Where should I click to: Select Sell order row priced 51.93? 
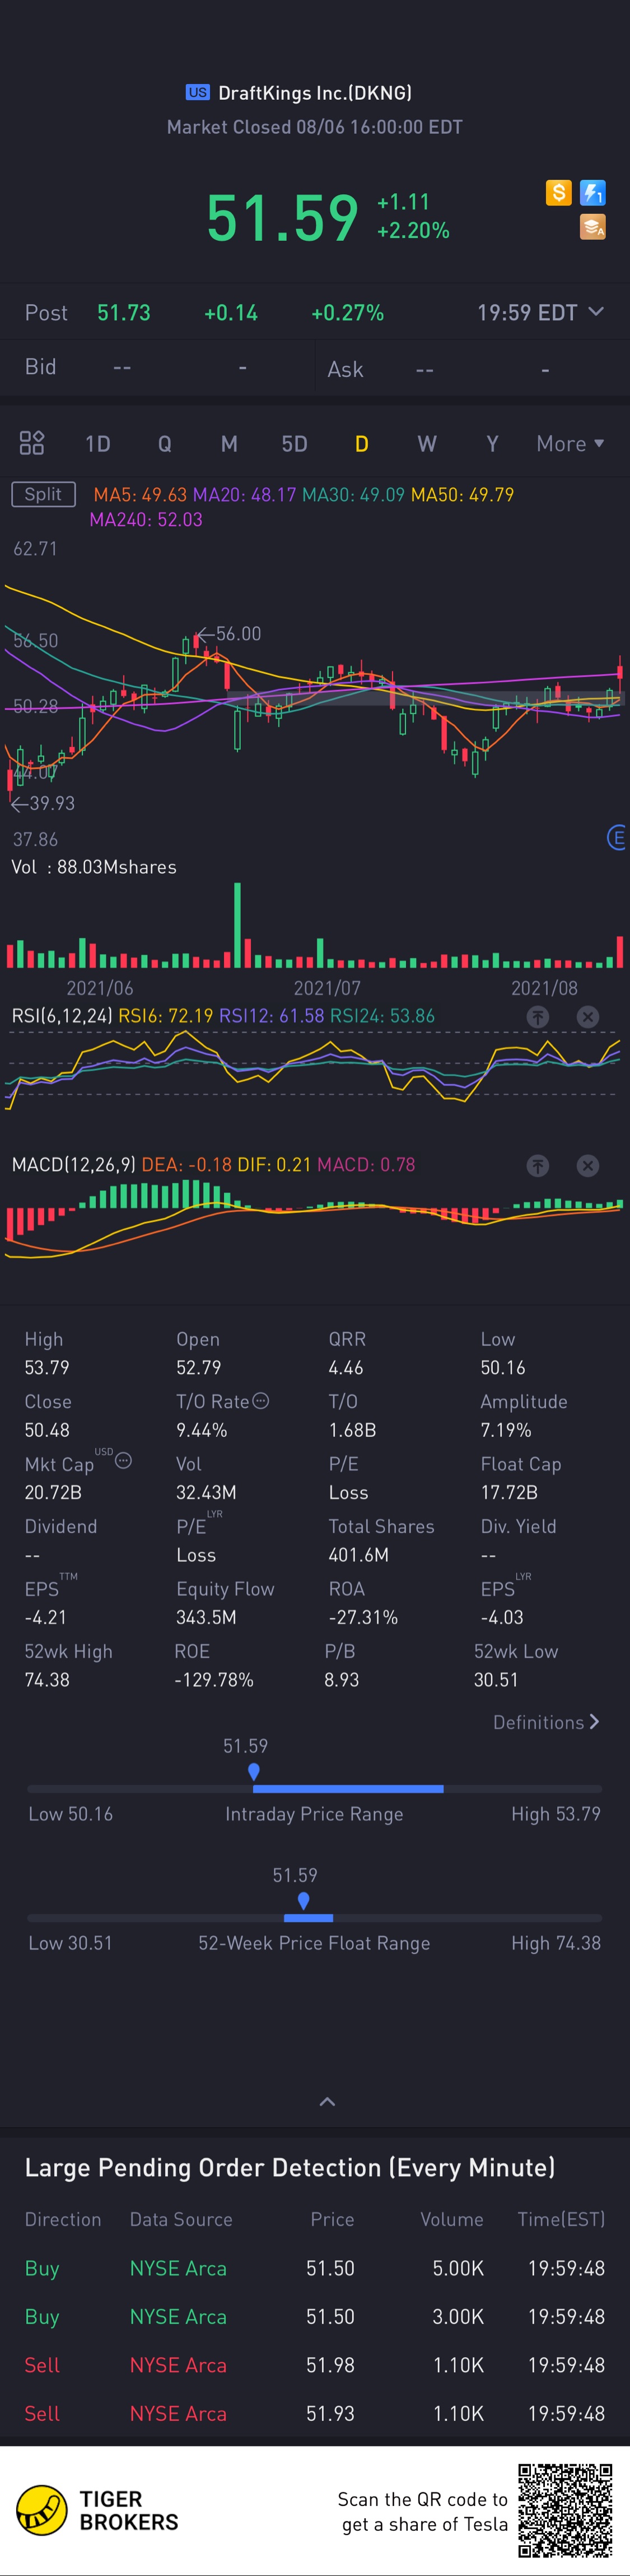[315, 2413]
